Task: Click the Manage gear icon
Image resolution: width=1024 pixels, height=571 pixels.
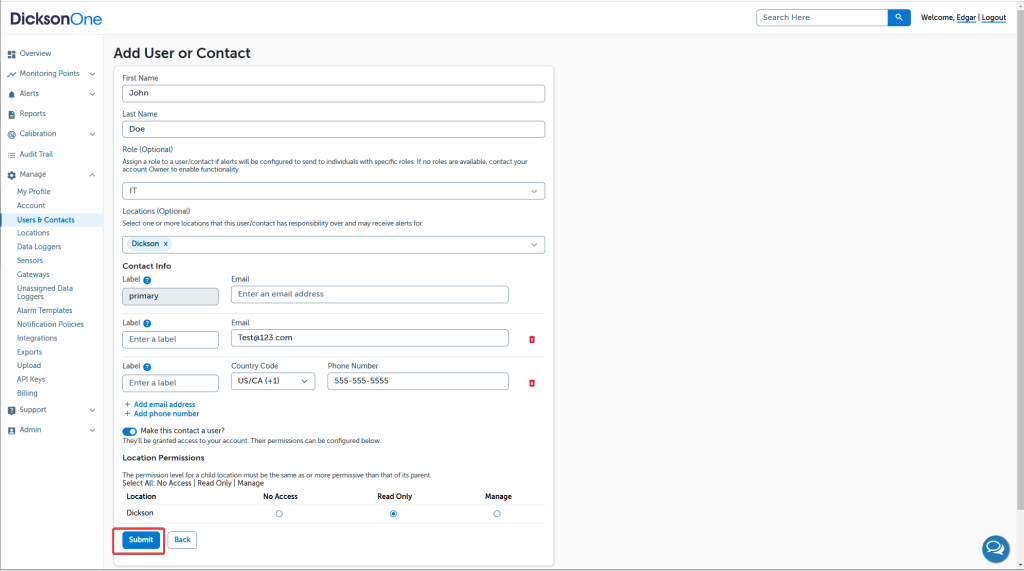Action: click(11, 175)
